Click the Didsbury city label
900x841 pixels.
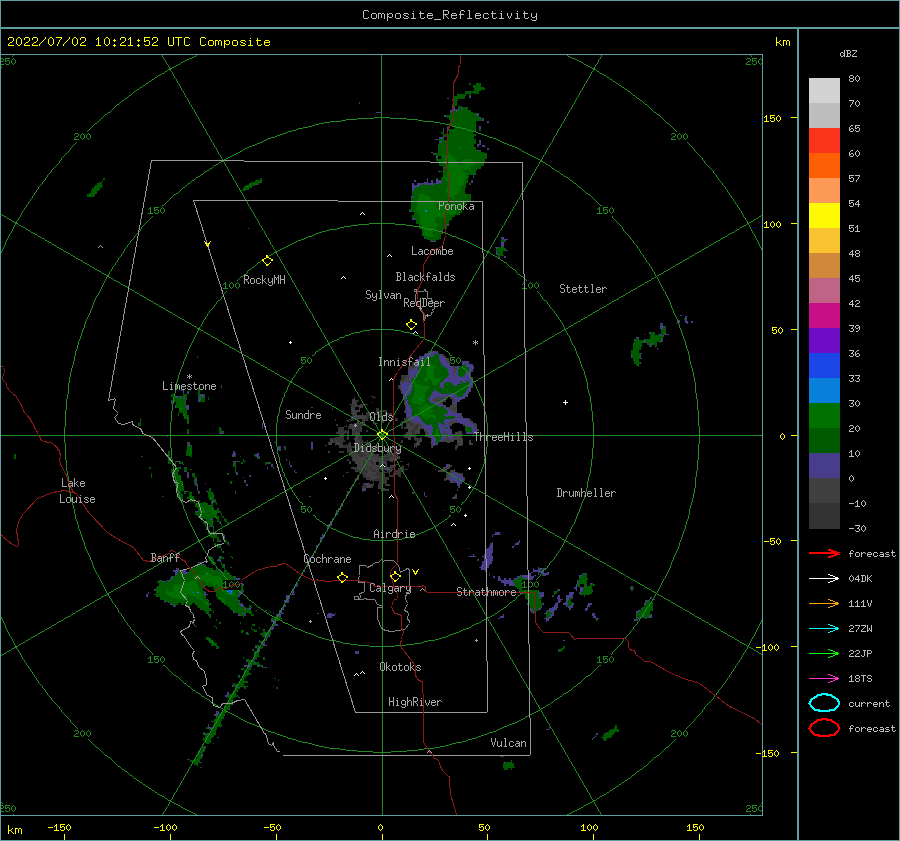(x=377, y=448)
